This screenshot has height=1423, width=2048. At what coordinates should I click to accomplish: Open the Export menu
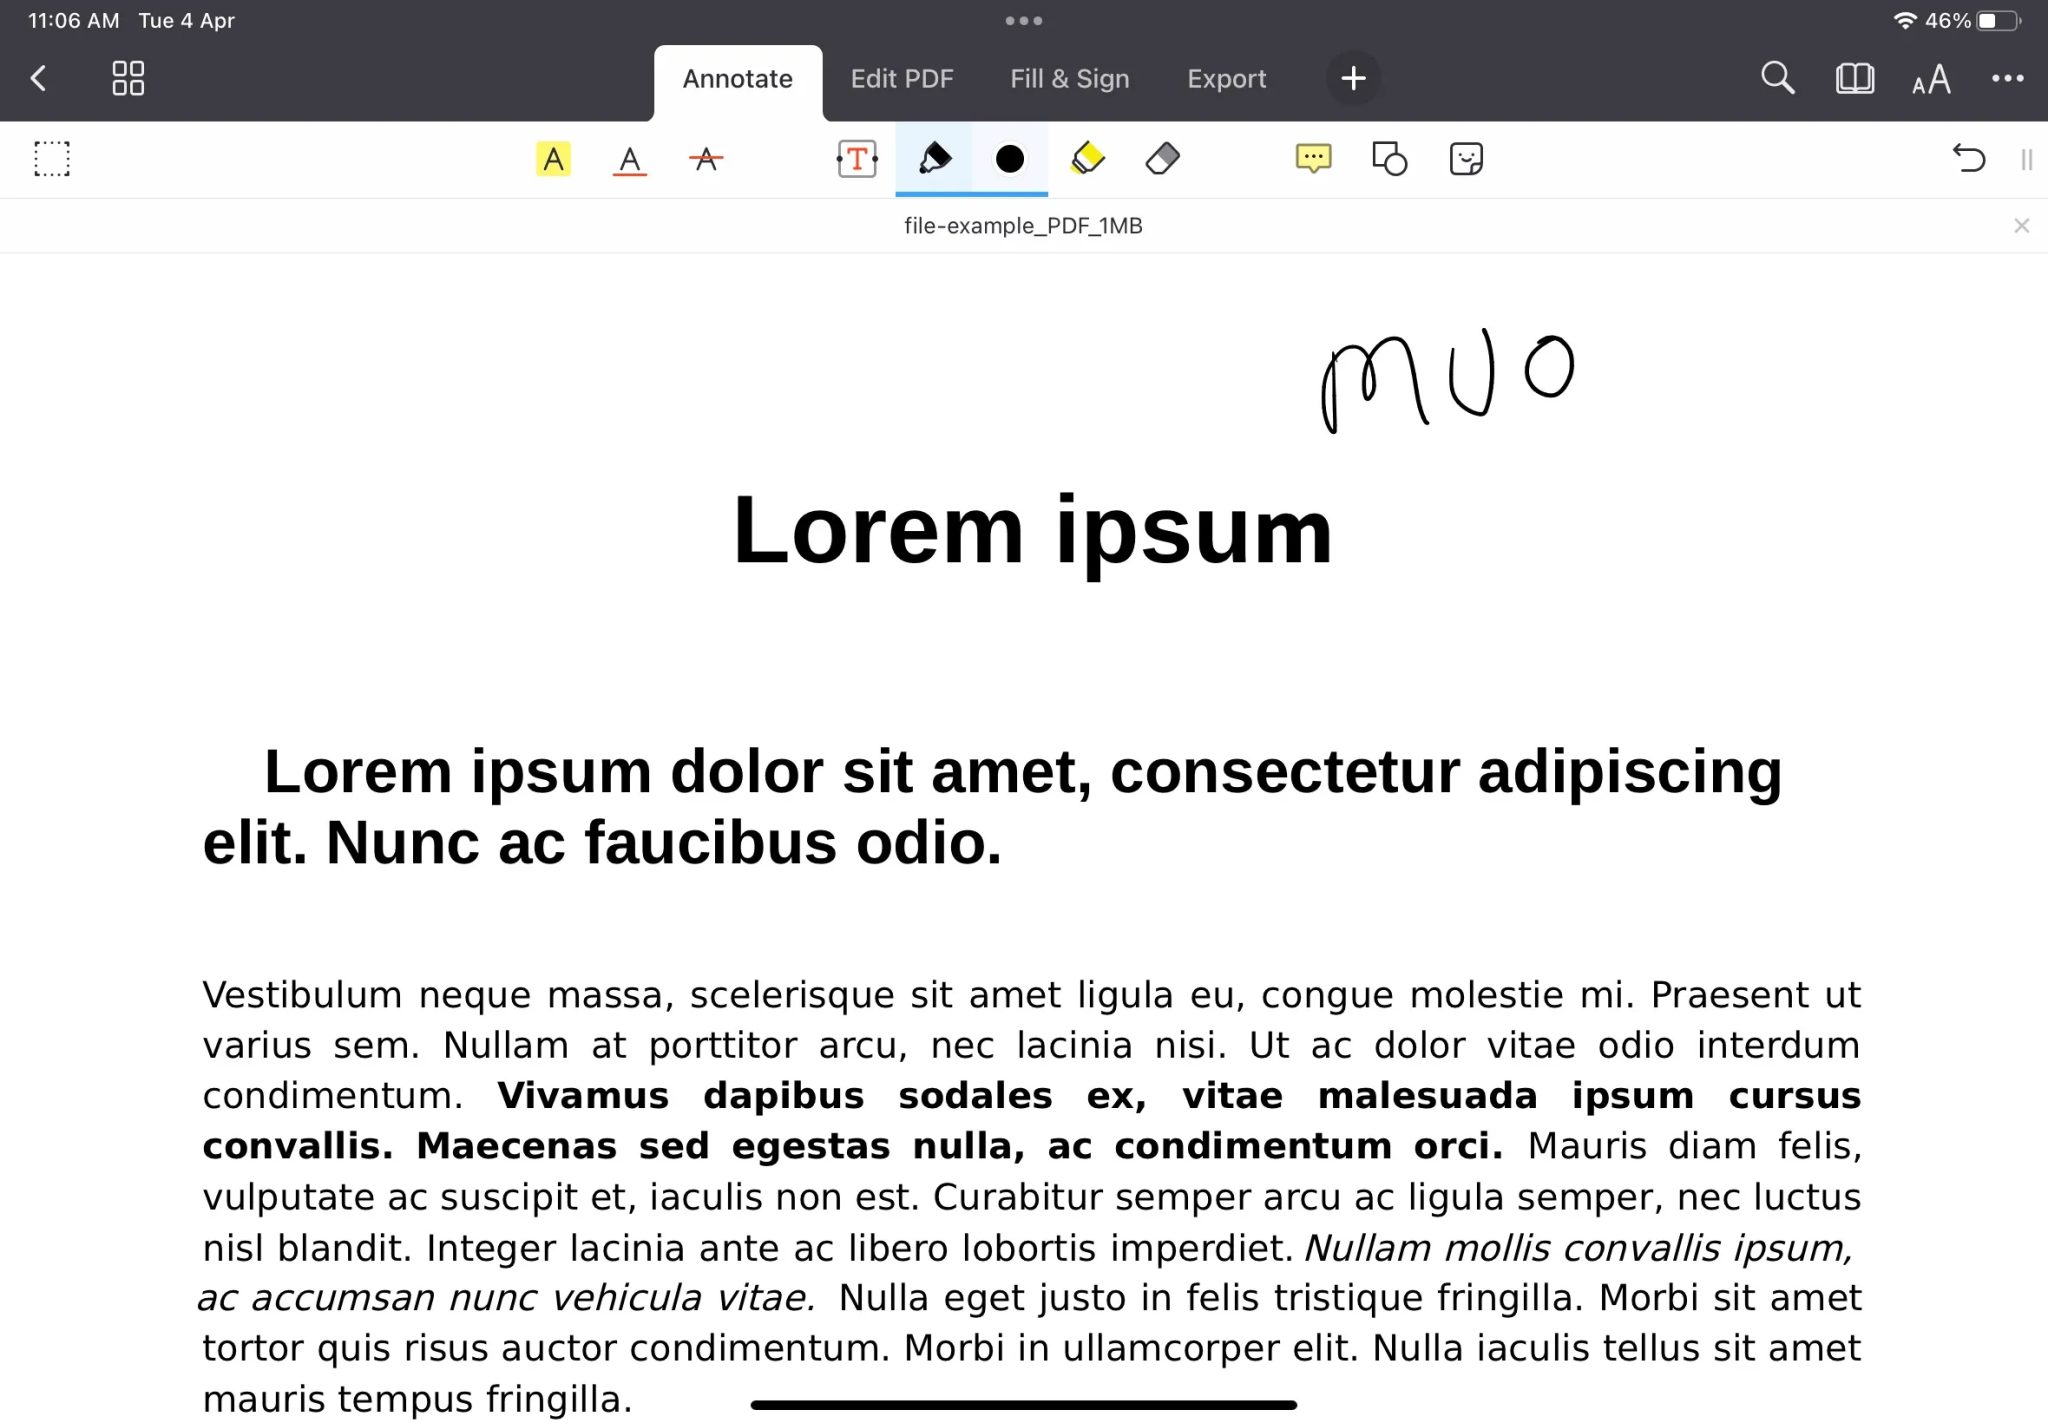tap(1226, 78)
